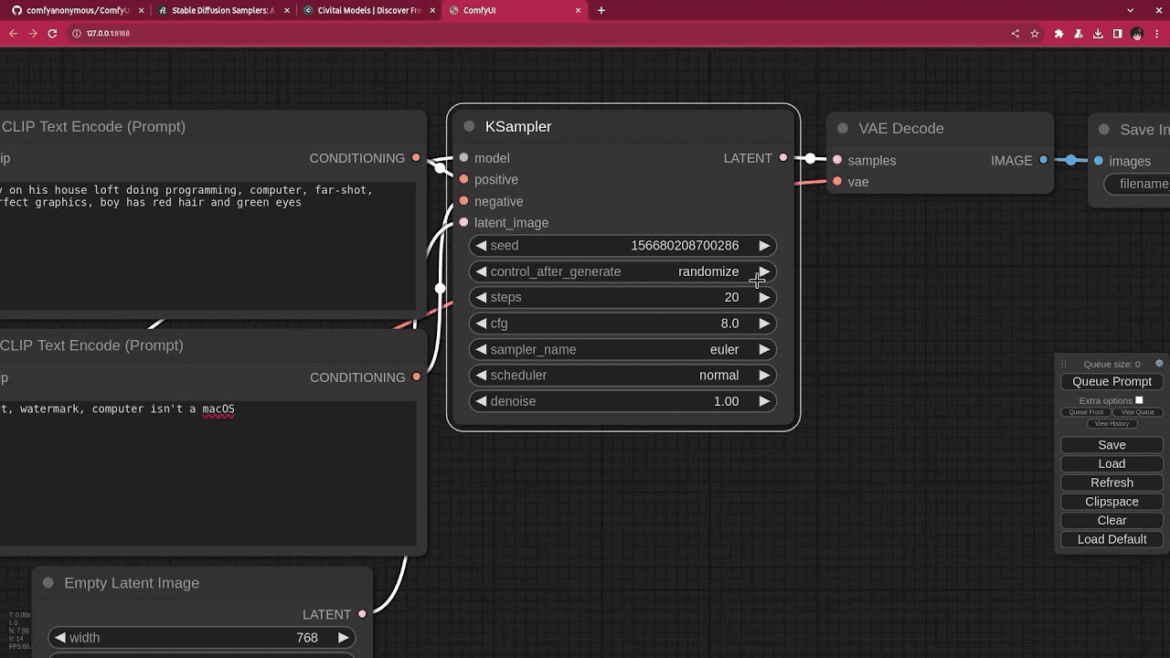Switch to the Civitai Models browser tab
1170x658 pixels.
pyautogui.click(x=368, y=11)
